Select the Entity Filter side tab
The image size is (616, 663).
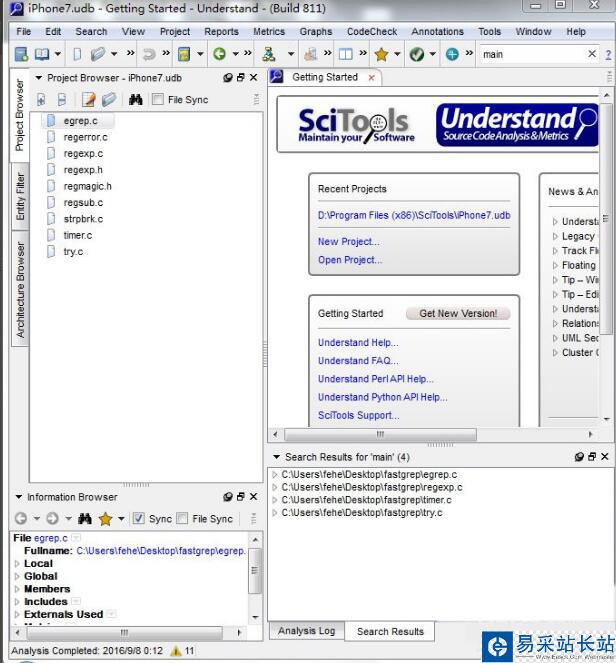20,196
